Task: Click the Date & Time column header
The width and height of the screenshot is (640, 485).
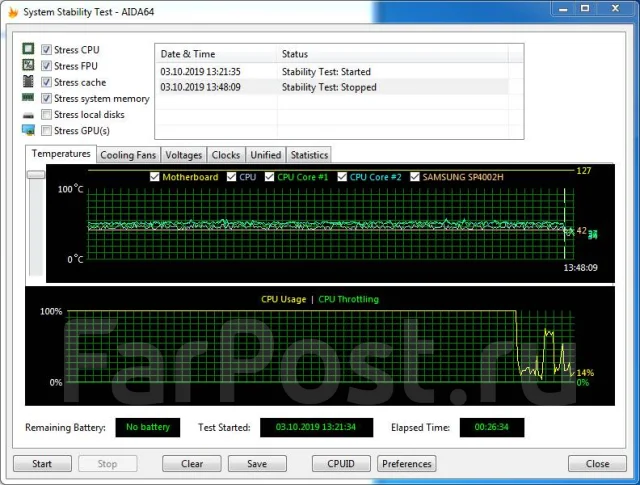Action: pos(216,54)
